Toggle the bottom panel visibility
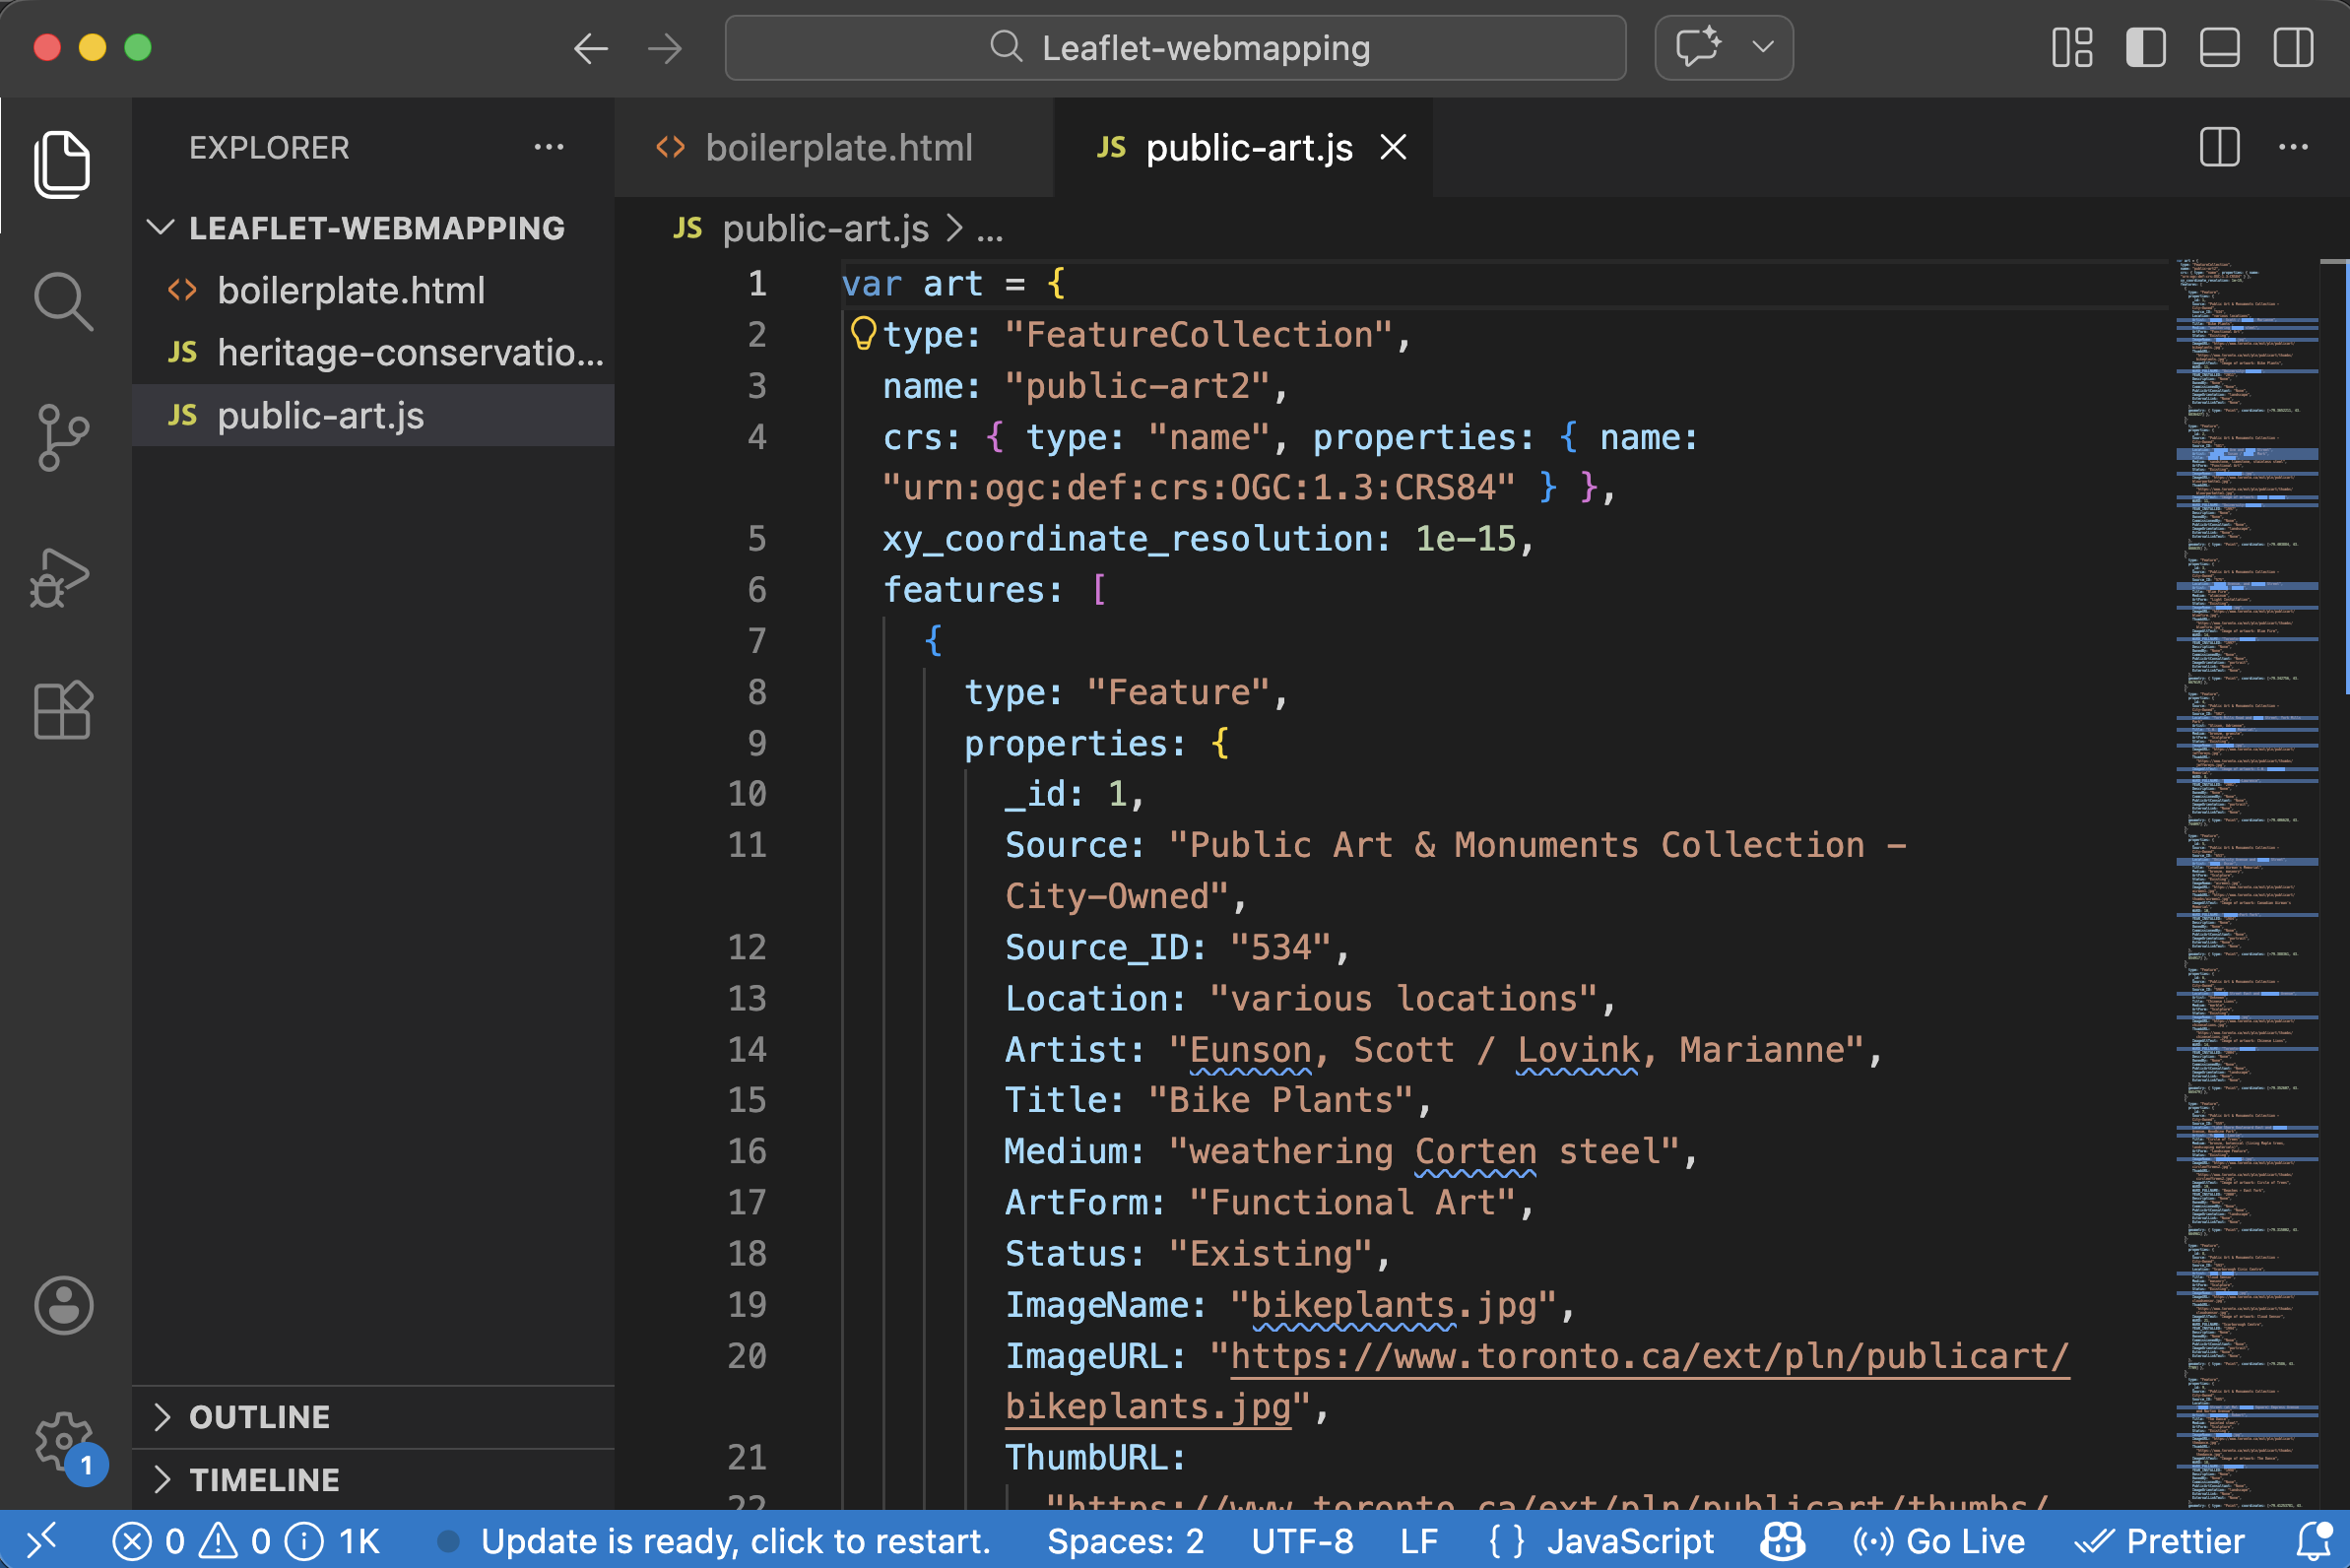Image resolution: width=2350 pixels, height=1568 pixels. click(2219, 48)
